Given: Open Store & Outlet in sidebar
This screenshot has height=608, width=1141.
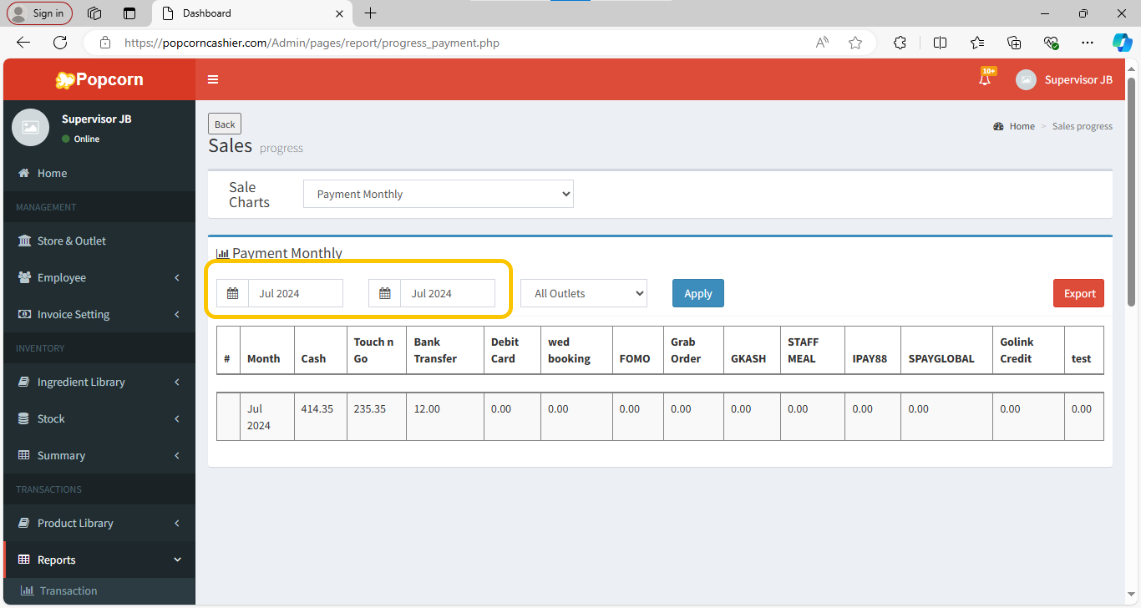Looking at the screenshot, I should click(99, 241).
